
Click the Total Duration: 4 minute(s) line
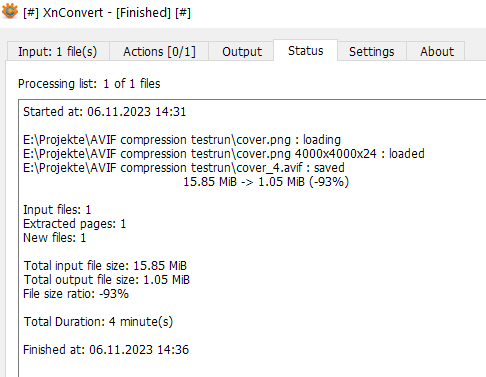tap(98, 322)
